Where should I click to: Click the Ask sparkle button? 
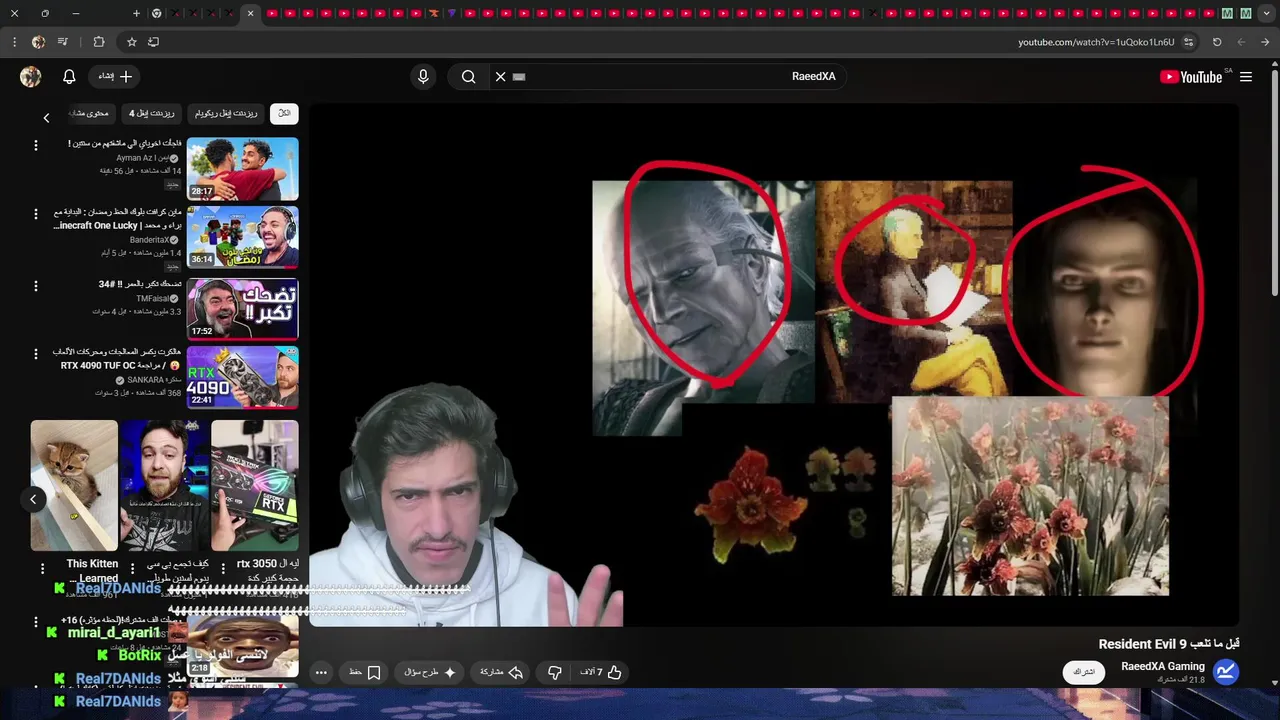430,673
